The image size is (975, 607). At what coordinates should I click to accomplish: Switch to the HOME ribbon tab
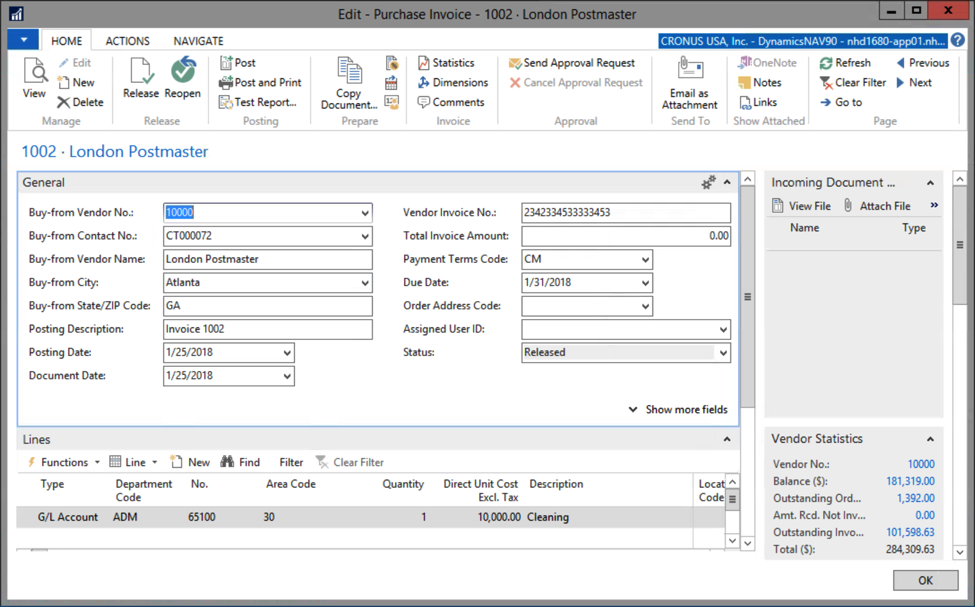[x=67, y=41]
